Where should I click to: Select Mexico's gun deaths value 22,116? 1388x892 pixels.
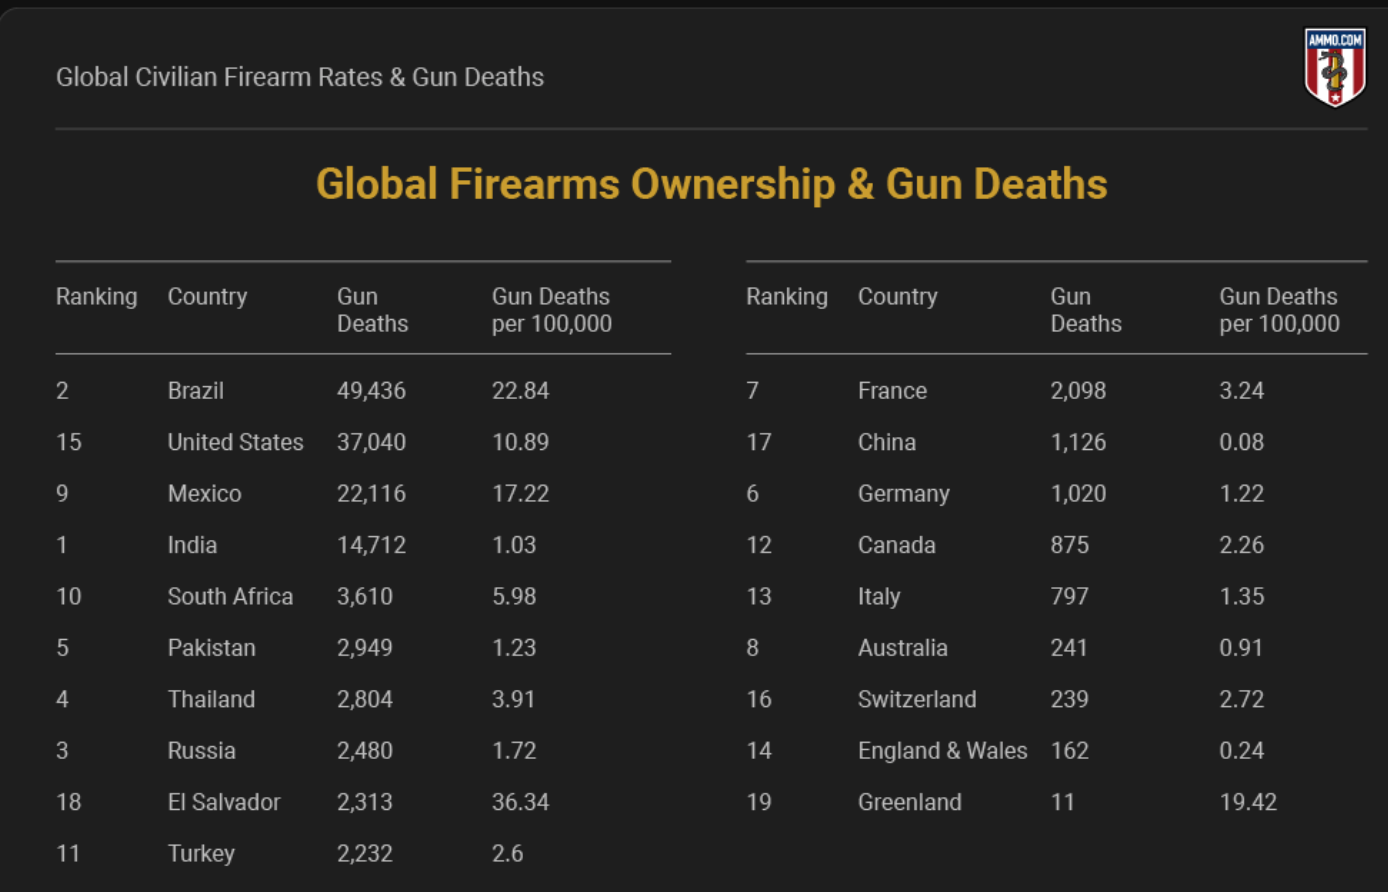pyautogui.click(x=371, y=494)
